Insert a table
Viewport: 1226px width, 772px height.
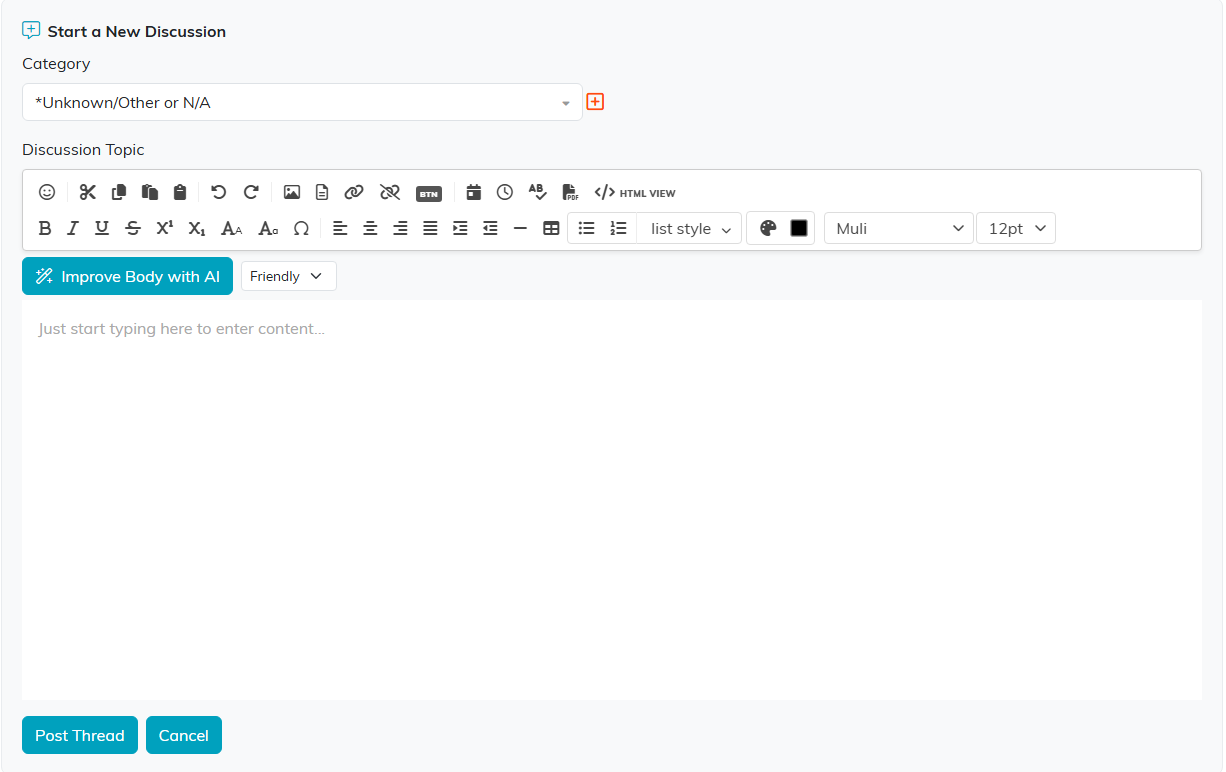point(551,228)
